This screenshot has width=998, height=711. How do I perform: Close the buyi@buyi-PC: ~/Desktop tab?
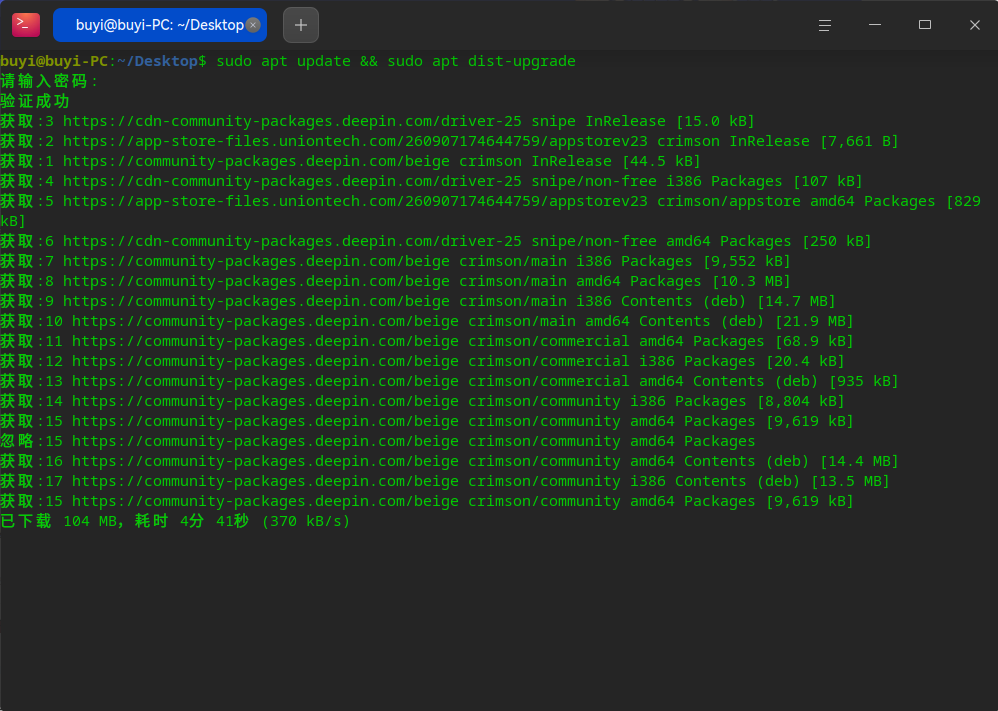253,25
